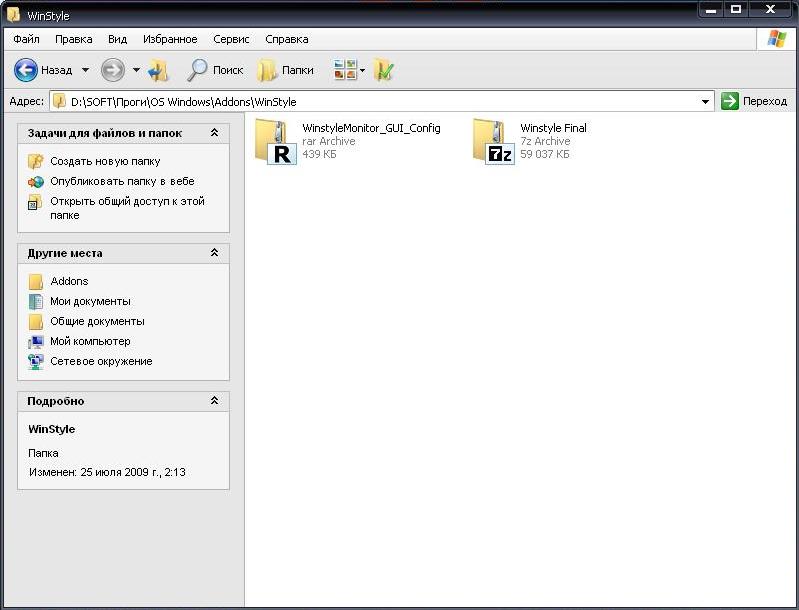Open the Forward history dropdown arrow
Image resolution: width=799 pixels, height=610 pixels.
tap(136, 70)
